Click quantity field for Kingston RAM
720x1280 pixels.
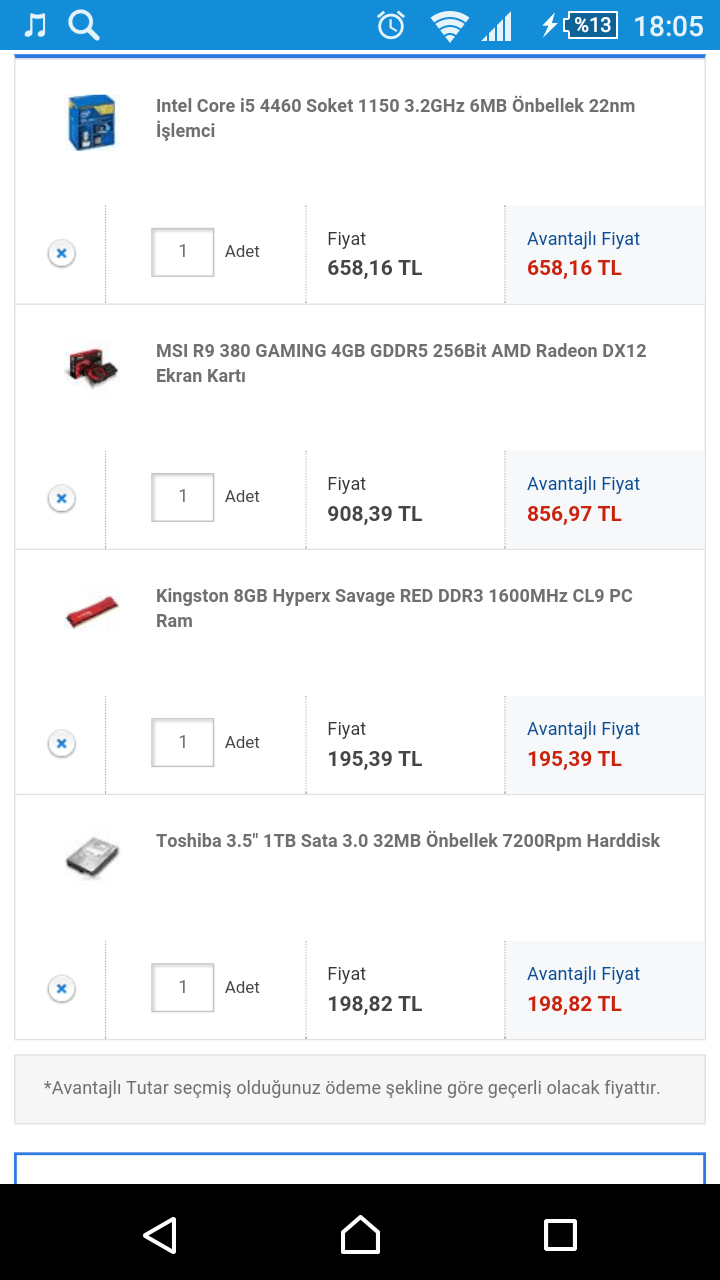pyautogui.click(x=182, y=742)
